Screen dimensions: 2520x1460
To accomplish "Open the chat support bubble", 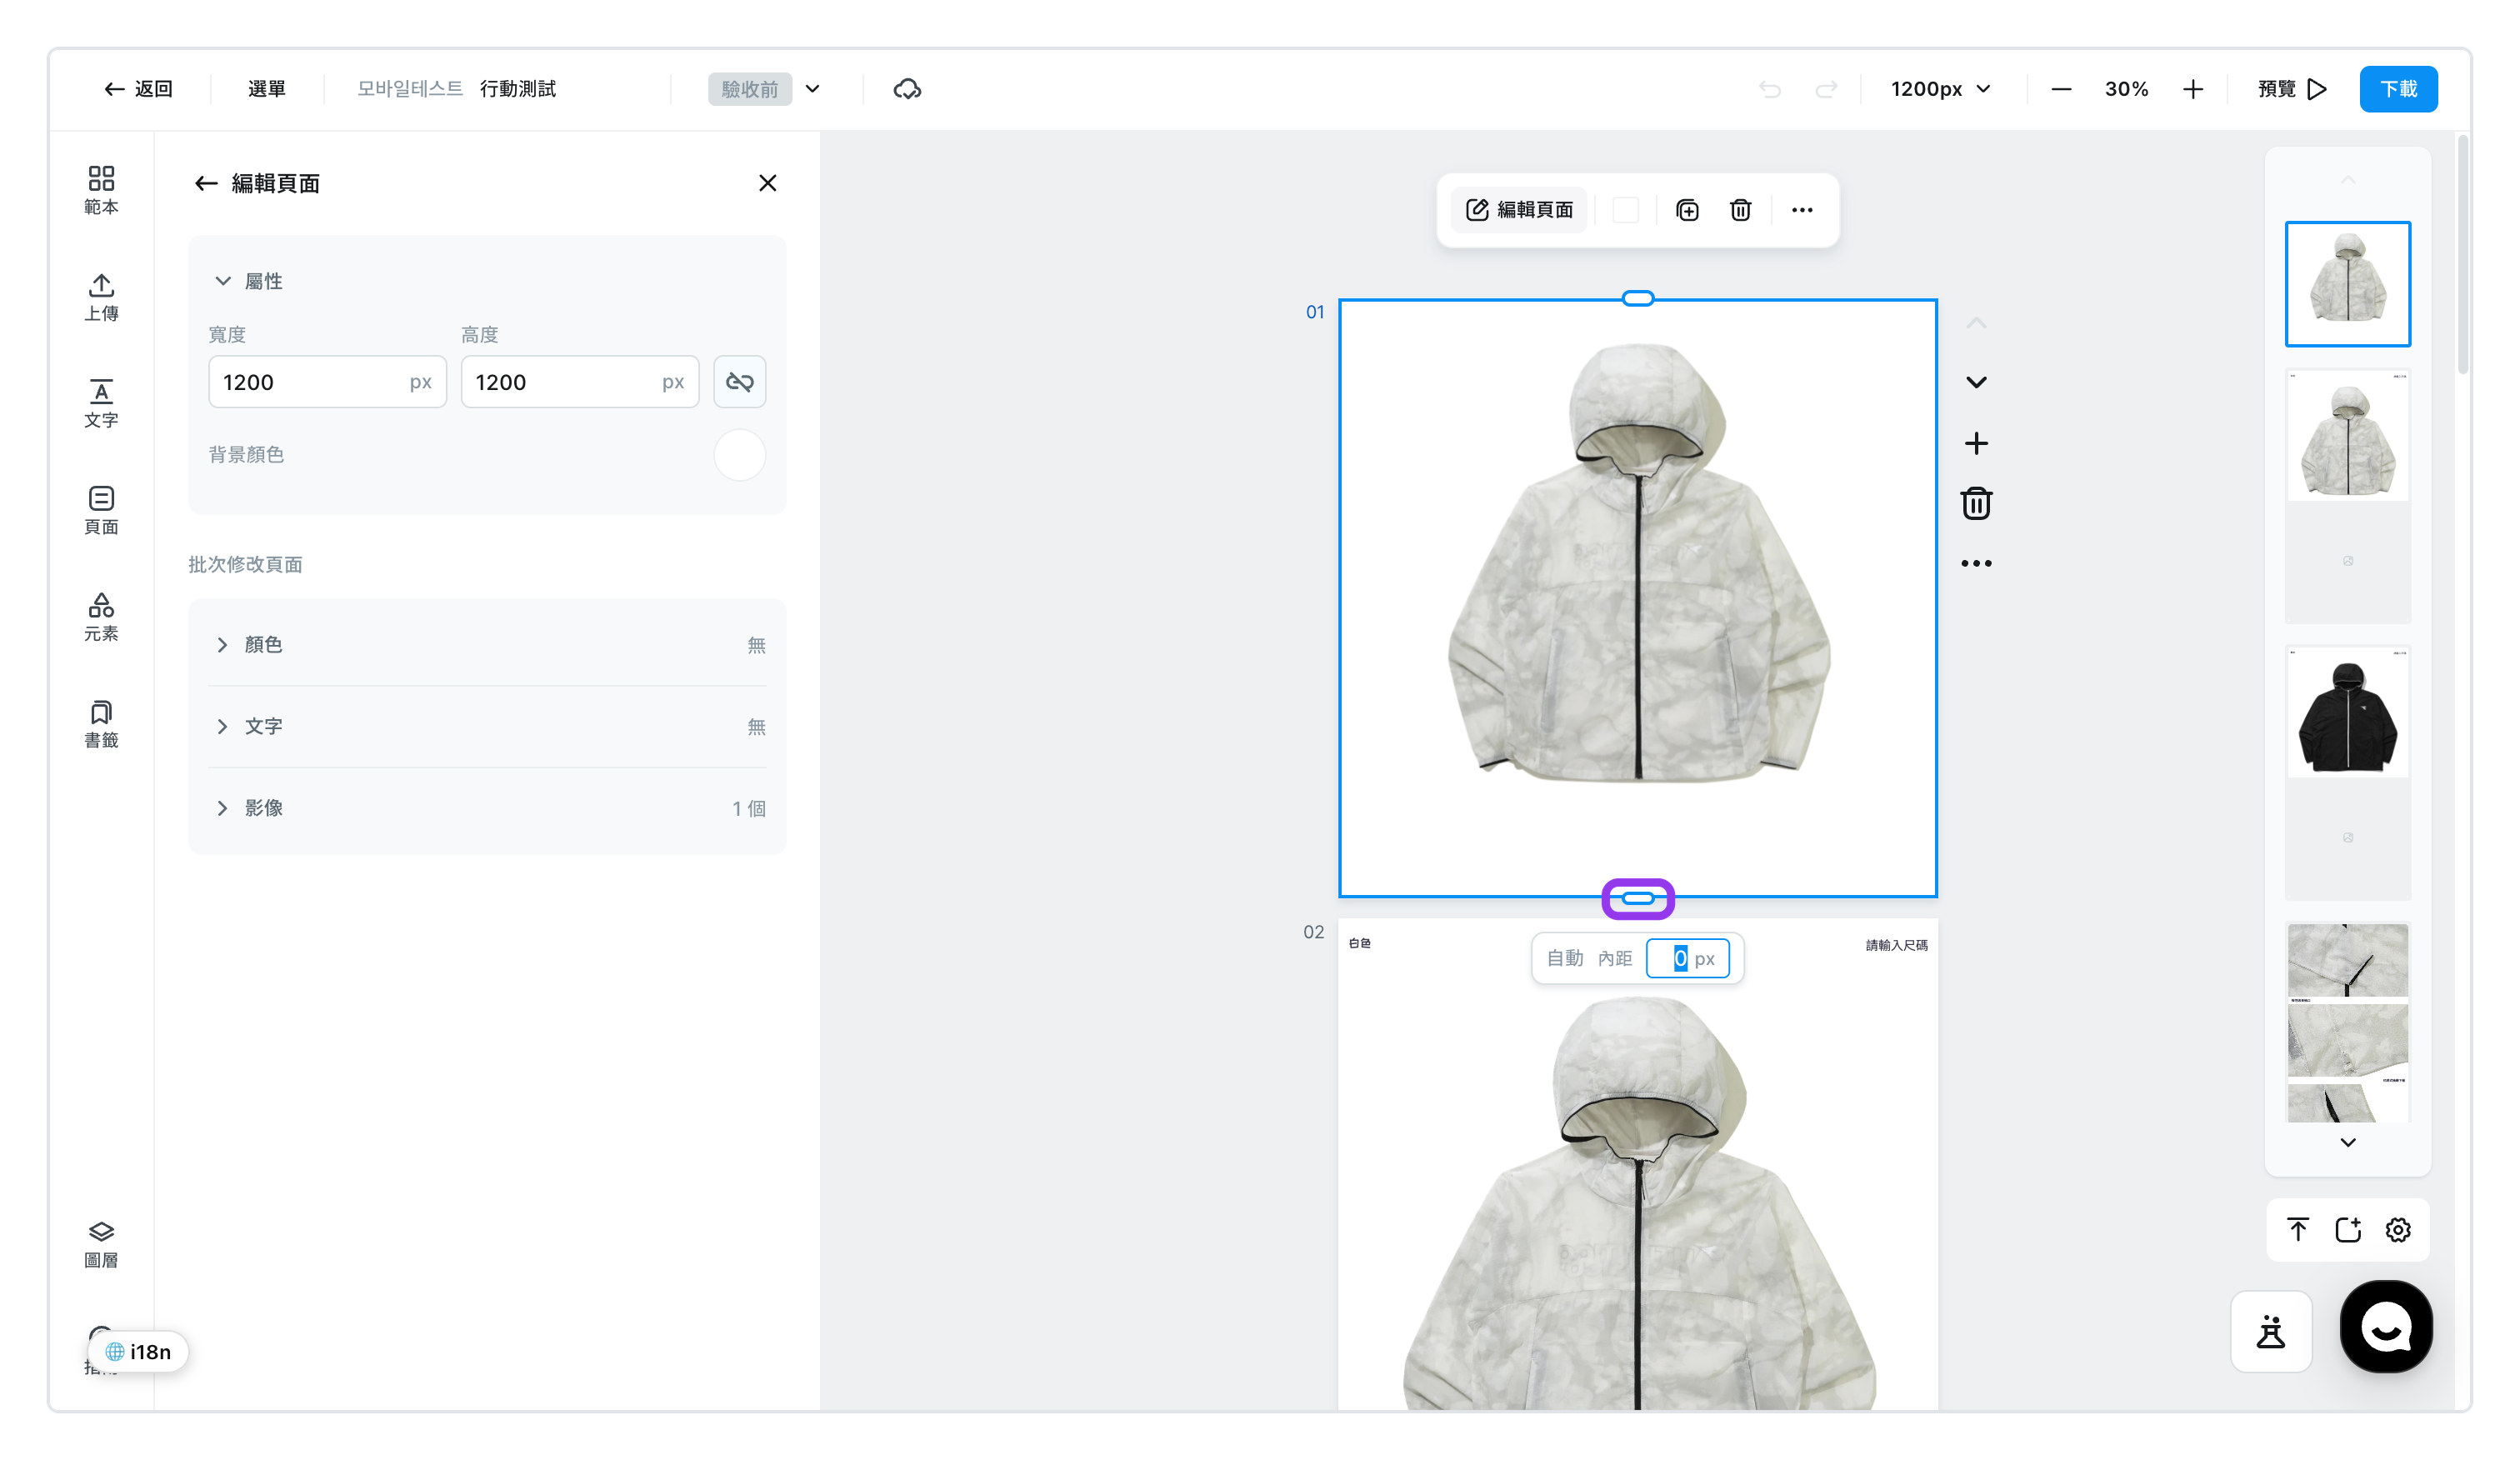I will (x=2386, y=1327).
